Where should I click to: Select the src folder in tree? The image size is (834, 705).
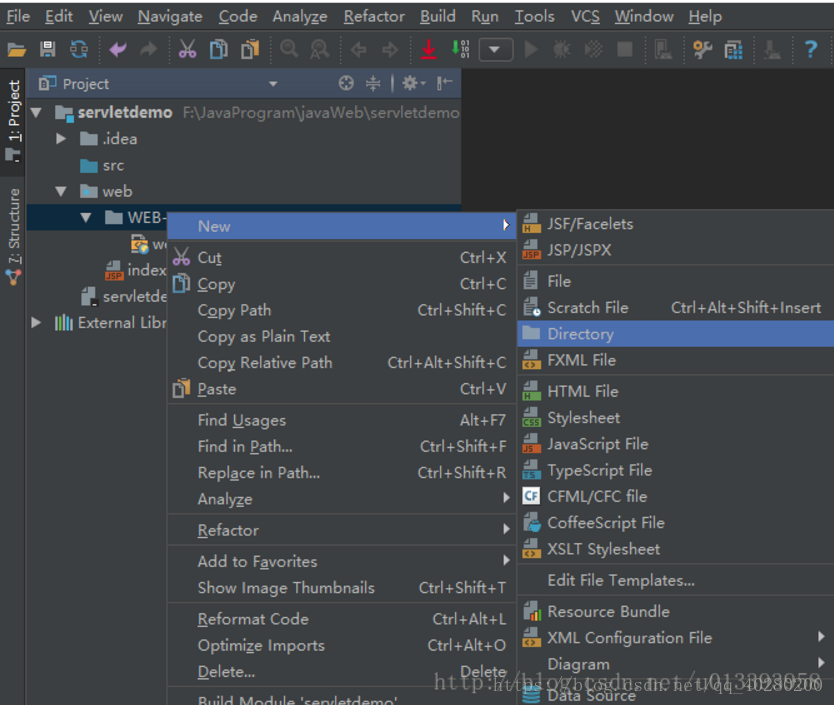102,165
